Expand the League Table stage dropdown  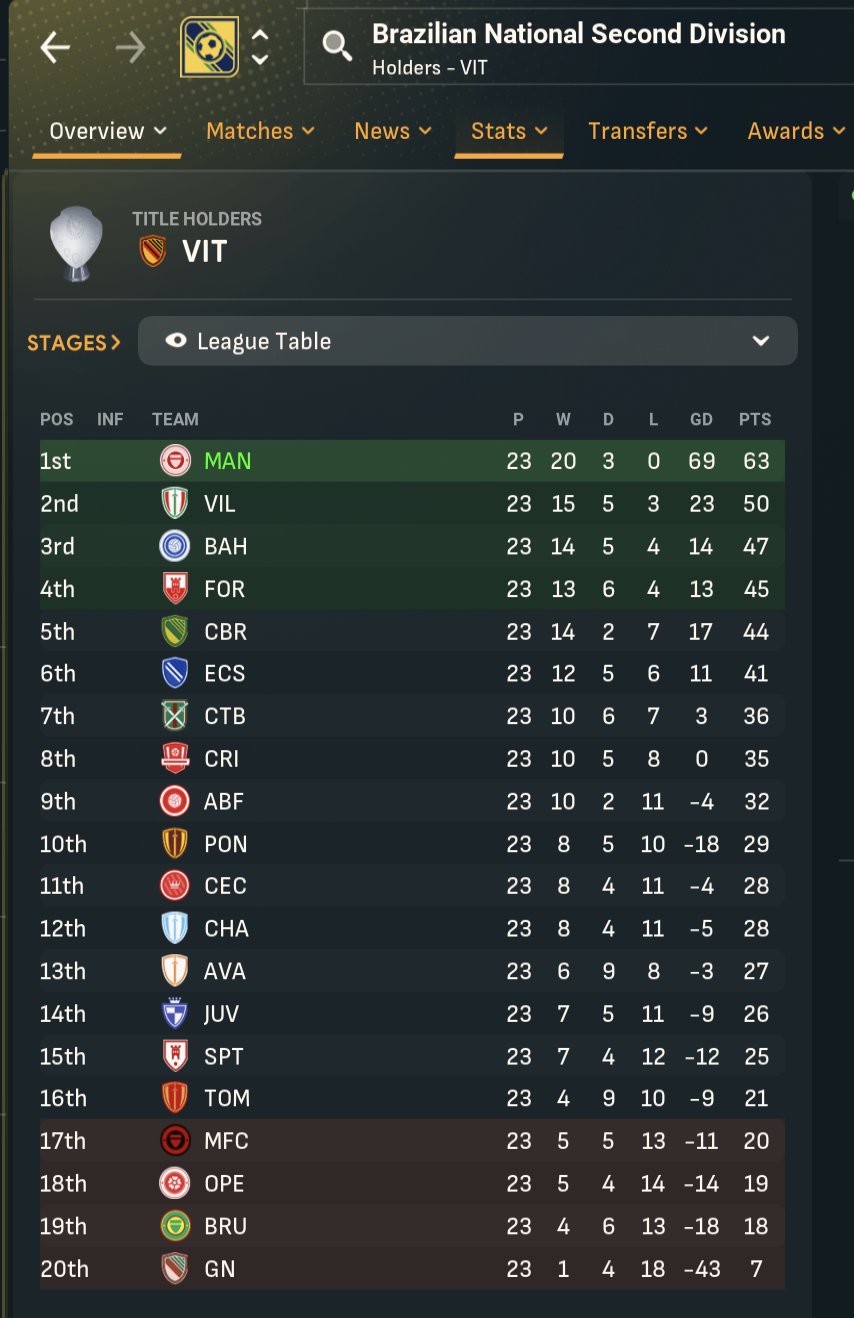[x=761, y=341]
